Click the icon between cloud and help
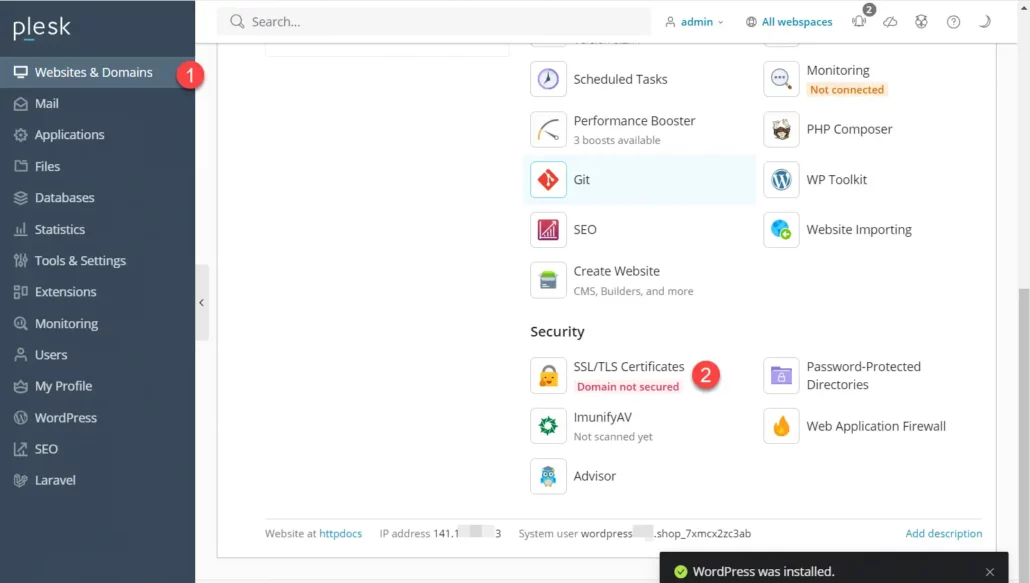1030x583 pixels. (x=922, y=22)
